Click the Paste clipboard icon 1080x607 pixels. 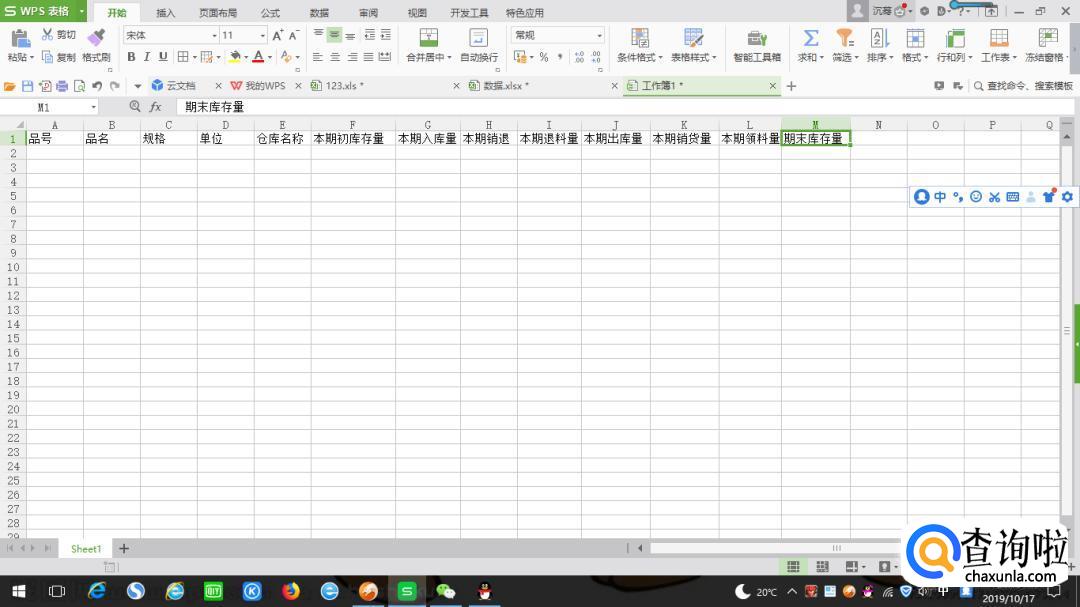pos(20,39)
